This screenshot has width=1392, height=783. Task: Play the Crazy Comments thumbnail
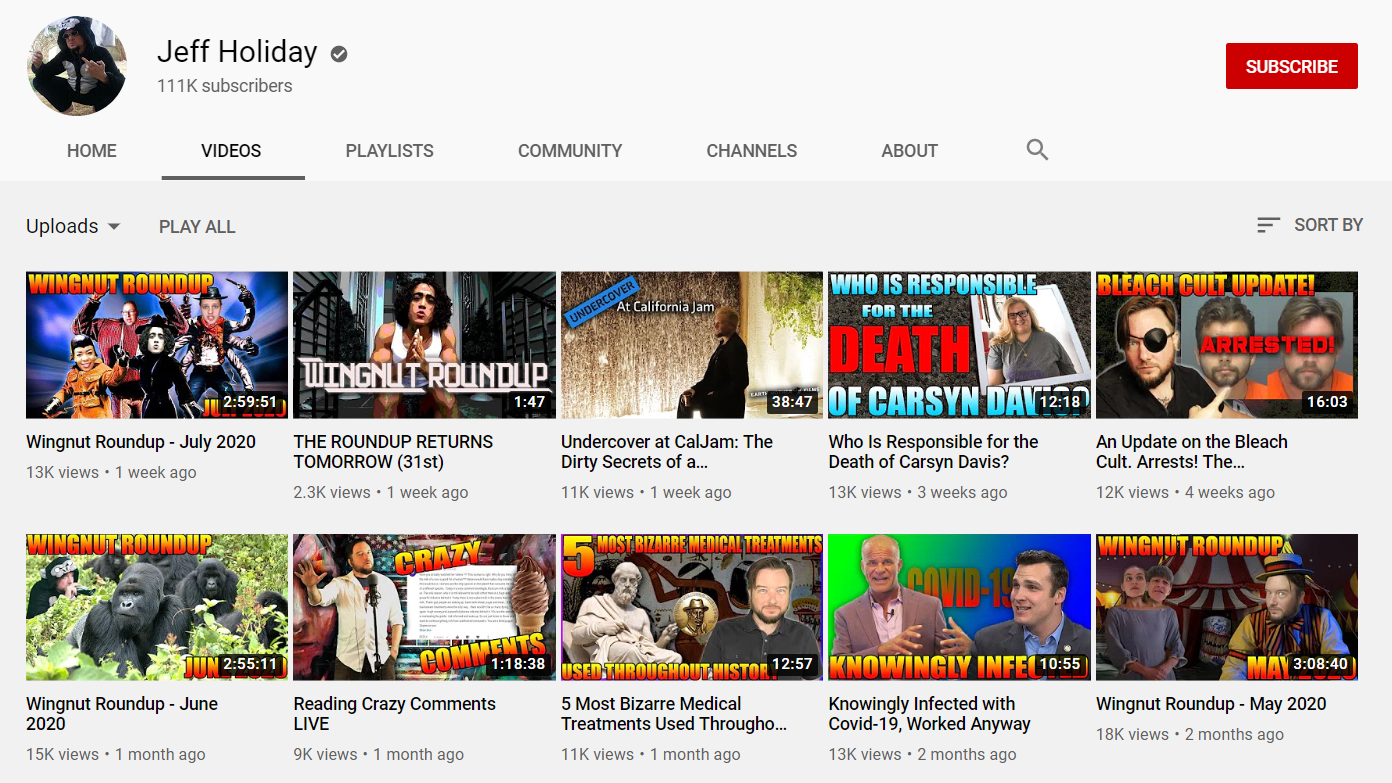(425, 607)
